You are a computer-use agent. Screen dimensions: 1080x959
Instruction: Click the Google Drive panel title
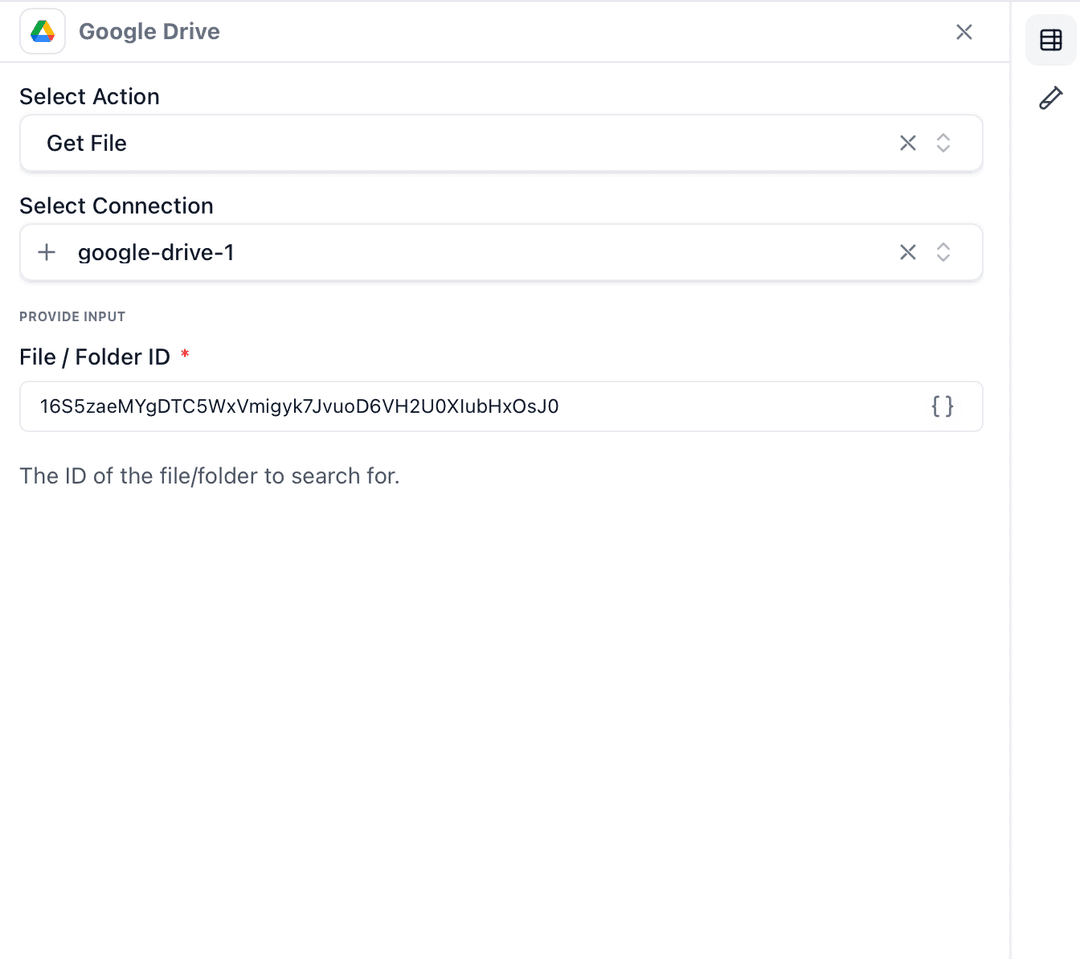point(149,32)
